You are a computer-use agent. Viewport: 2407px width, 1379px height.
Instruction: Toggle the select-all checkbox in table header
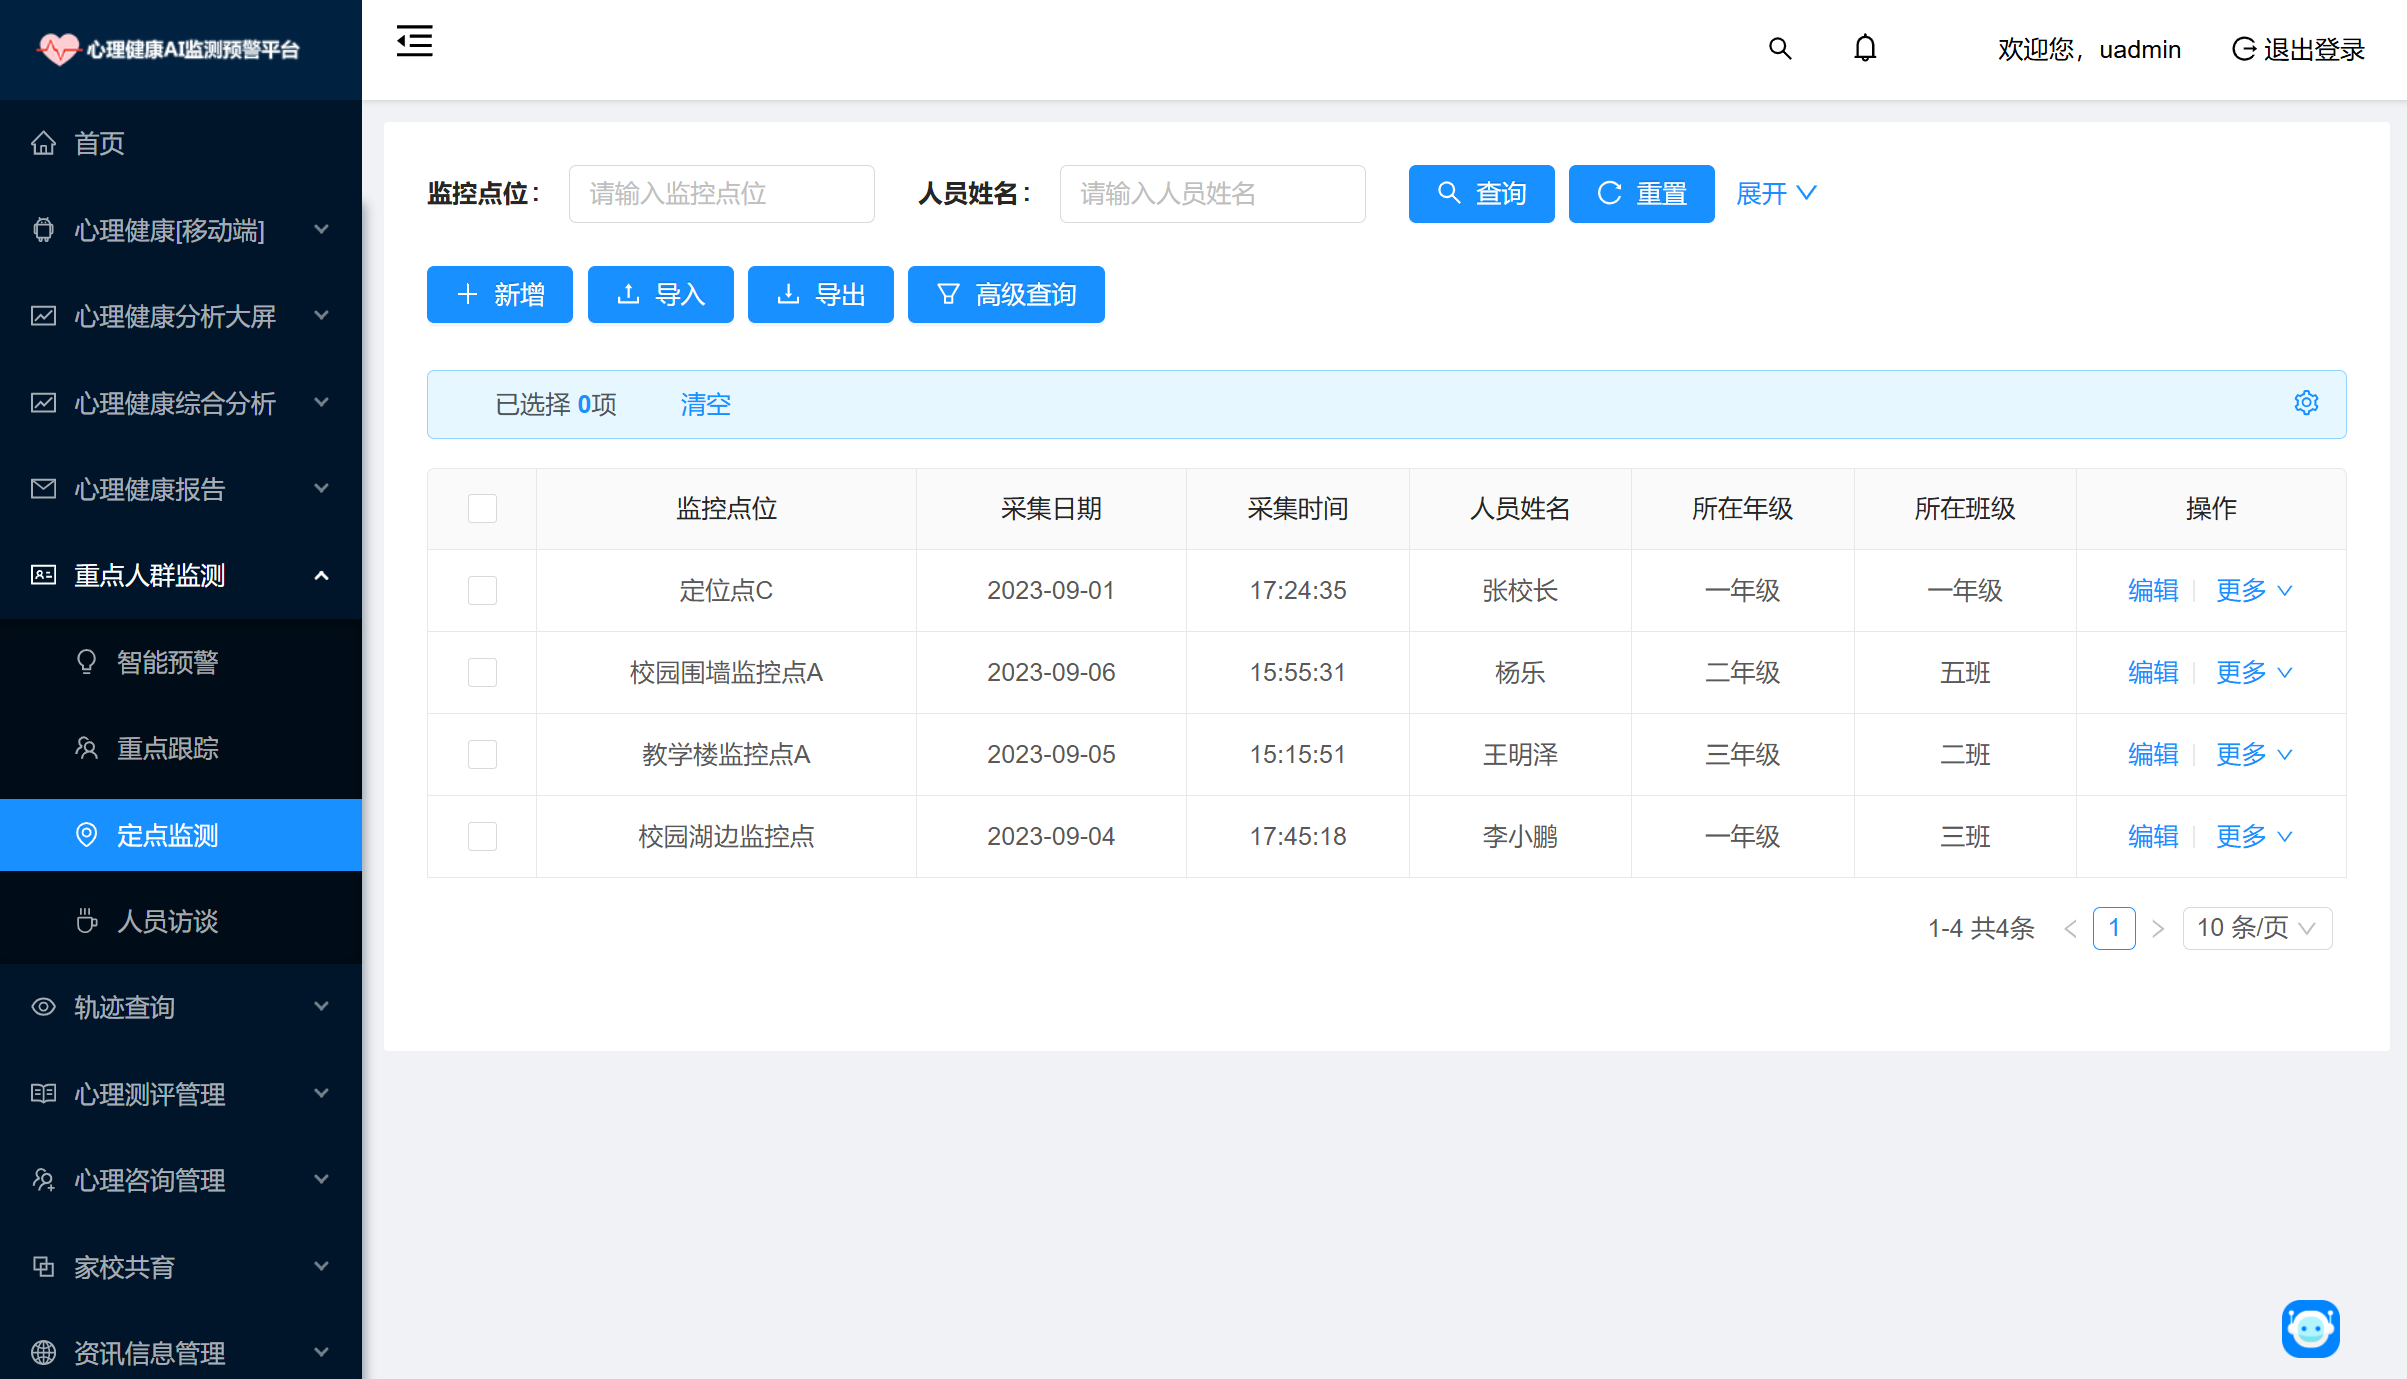482,509
